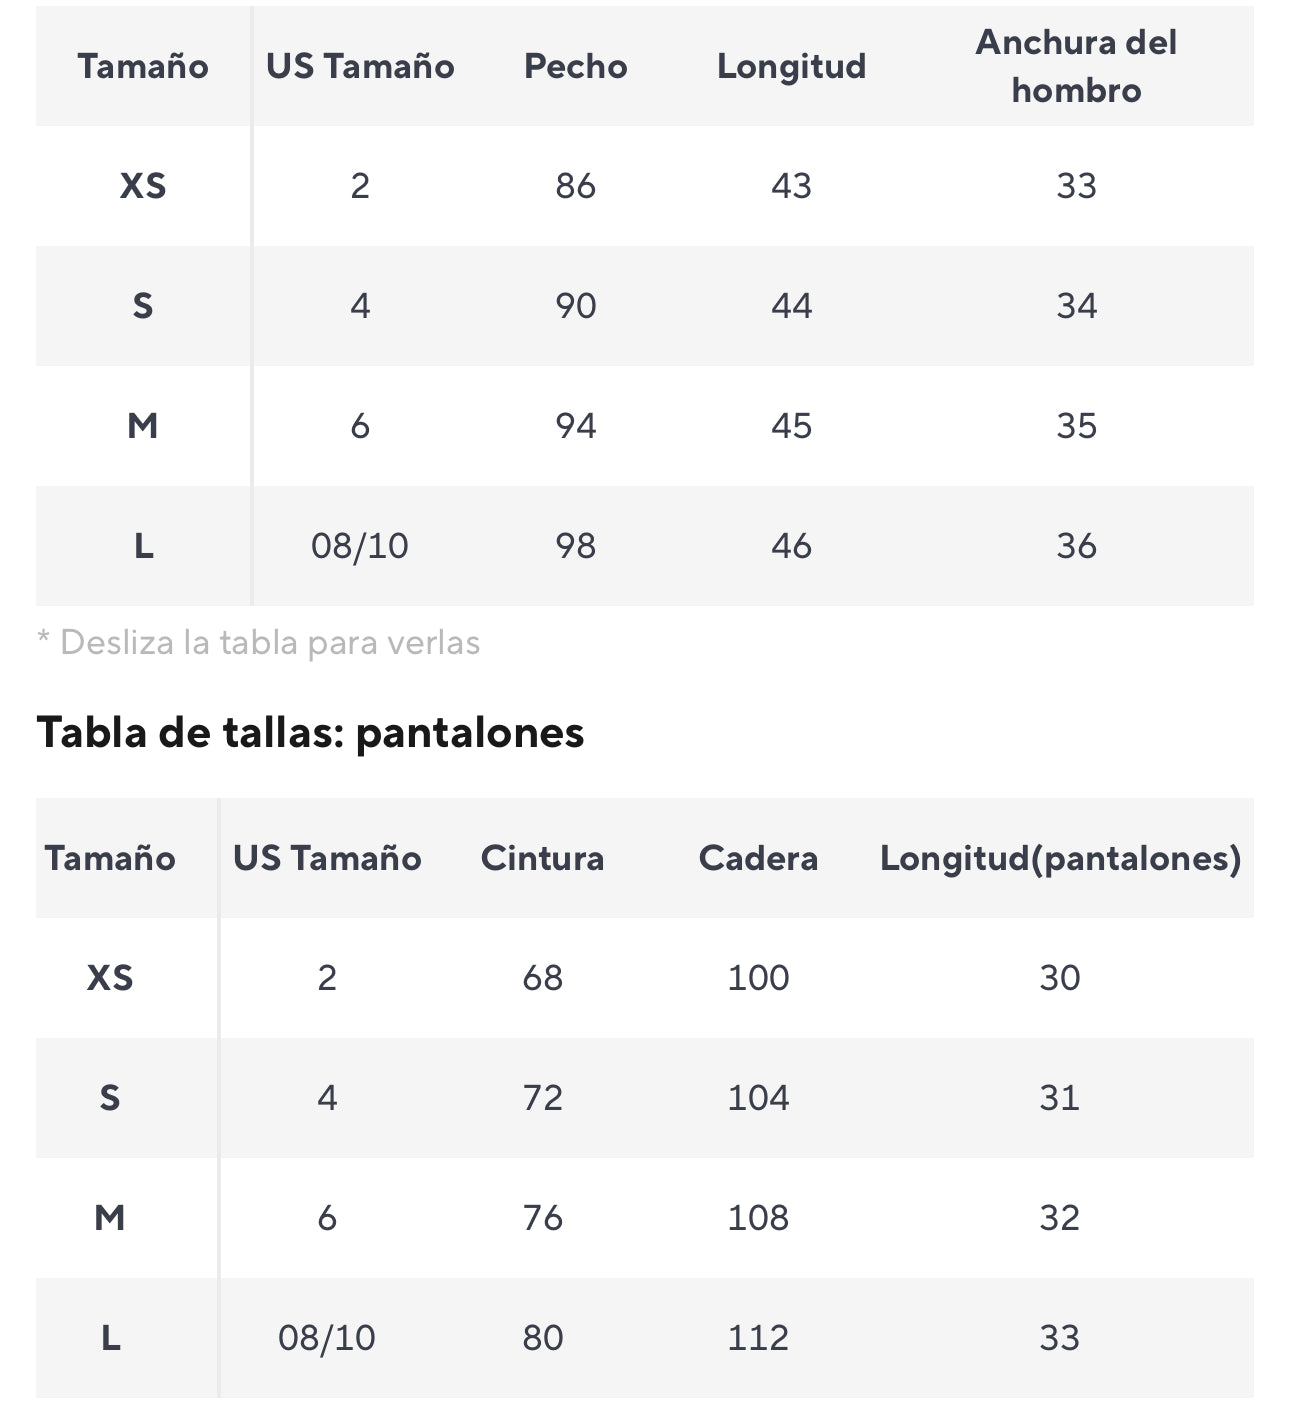The image size is (1290, 1401).
Task: Select the Pecho value 86
Action: (575, 186)
